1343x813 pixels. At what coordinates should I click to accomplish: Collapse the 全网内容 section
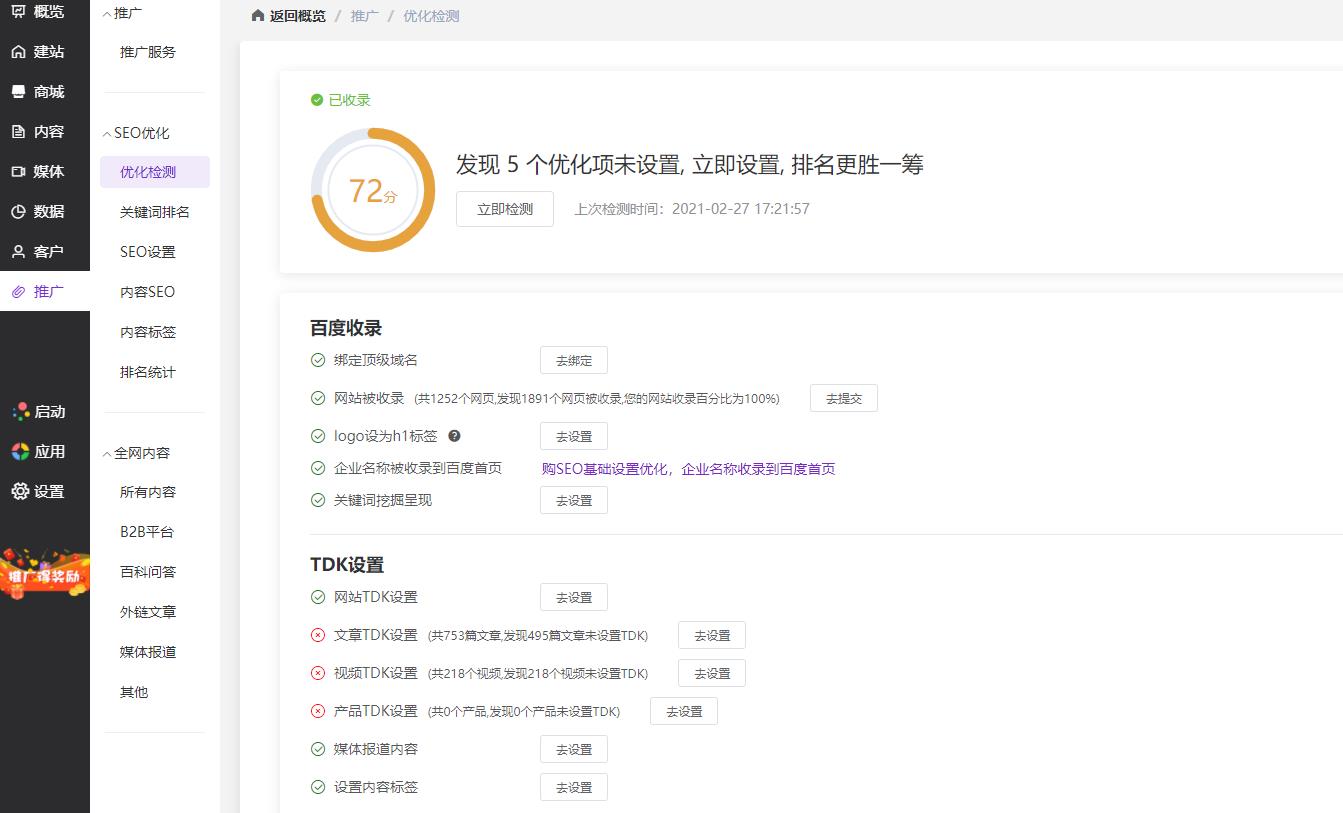click(107, 452)
